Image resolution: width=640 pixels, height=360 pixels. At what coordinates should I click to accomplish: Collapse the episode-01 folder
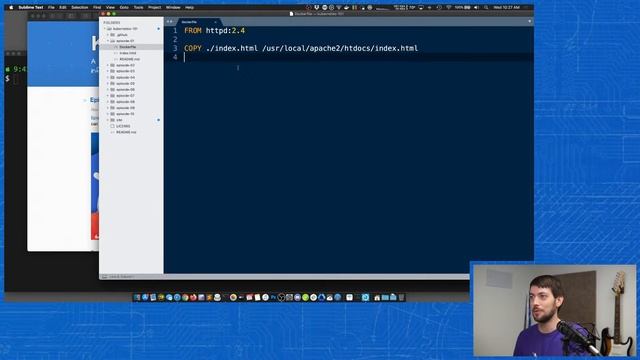click(108, 41)
